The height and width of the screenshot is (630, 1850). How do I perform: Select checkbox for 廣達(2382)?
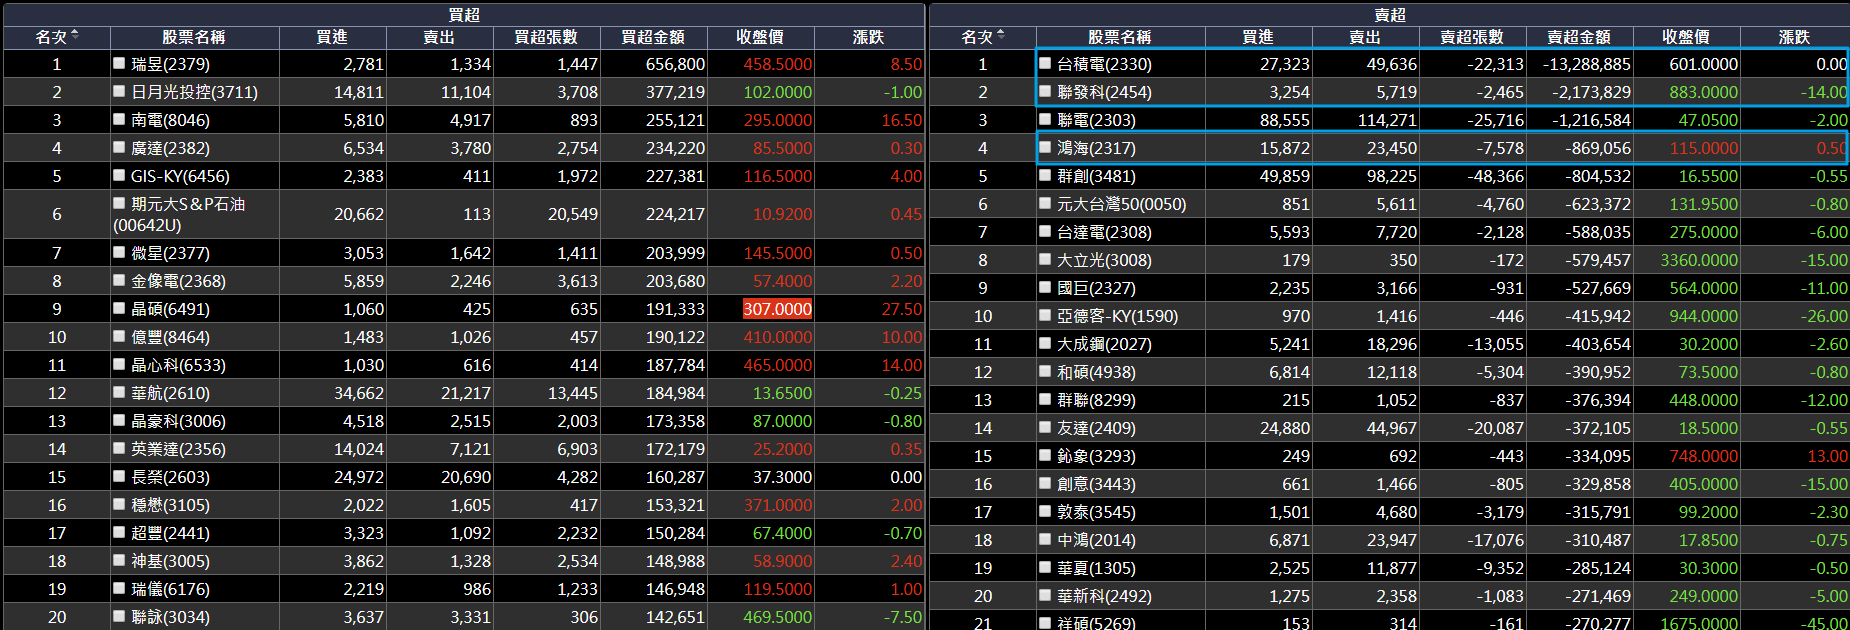coord(119,147)
